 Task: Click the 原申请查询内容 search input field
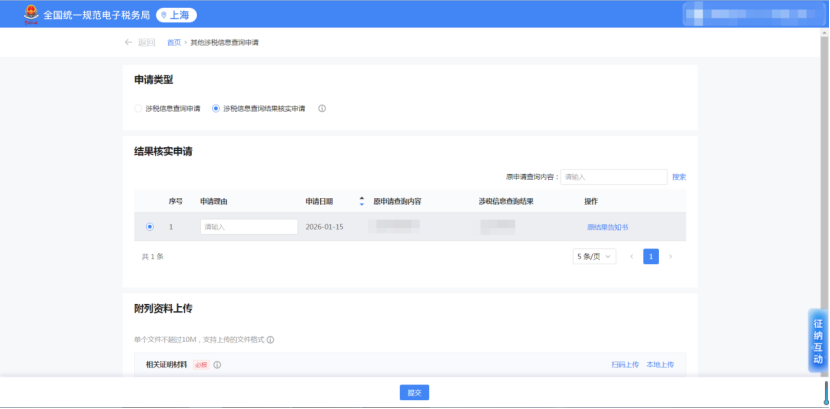(x=613, y=177)
